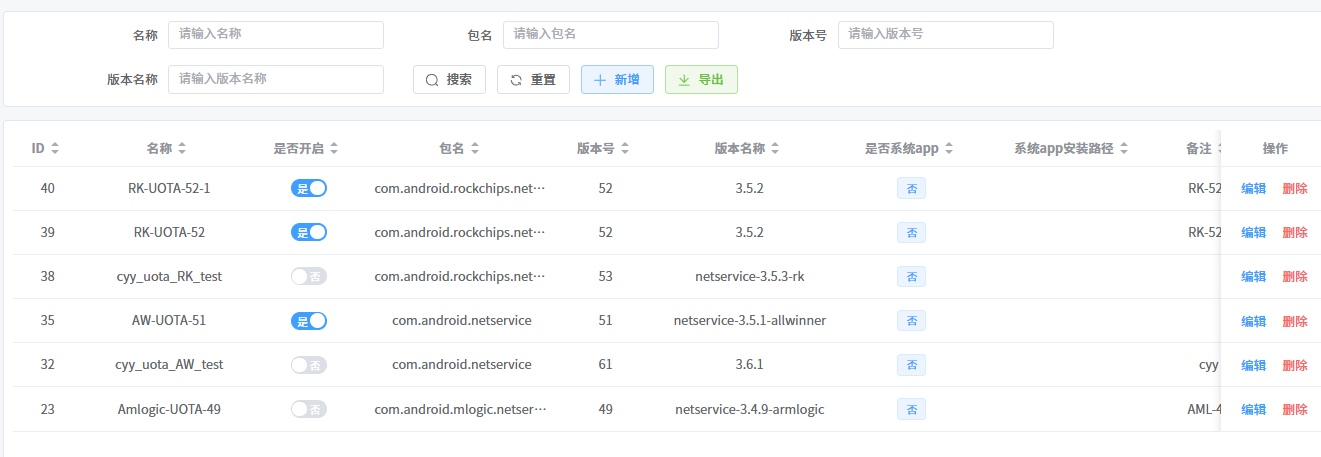Focus the 版本号 version number input
This screenshot has height=457, width=1321.
click(946, 34)
